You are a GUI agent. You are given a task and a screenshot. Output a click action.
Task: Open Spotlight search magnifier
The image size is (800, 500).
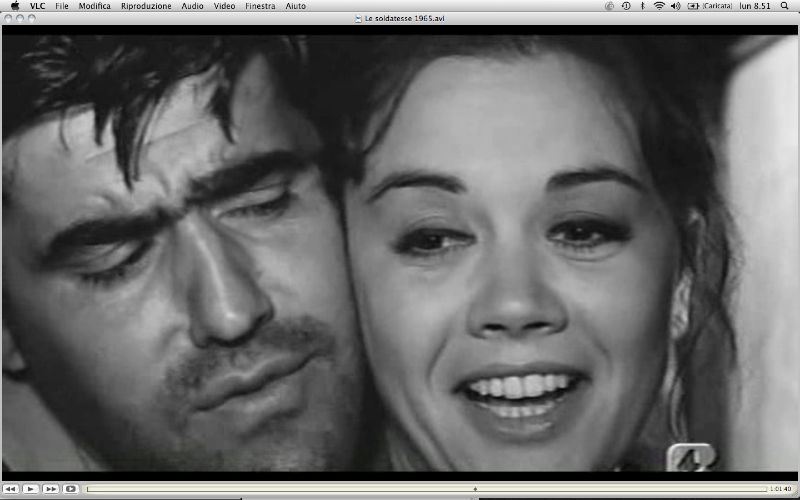click(x=785, y=6)
